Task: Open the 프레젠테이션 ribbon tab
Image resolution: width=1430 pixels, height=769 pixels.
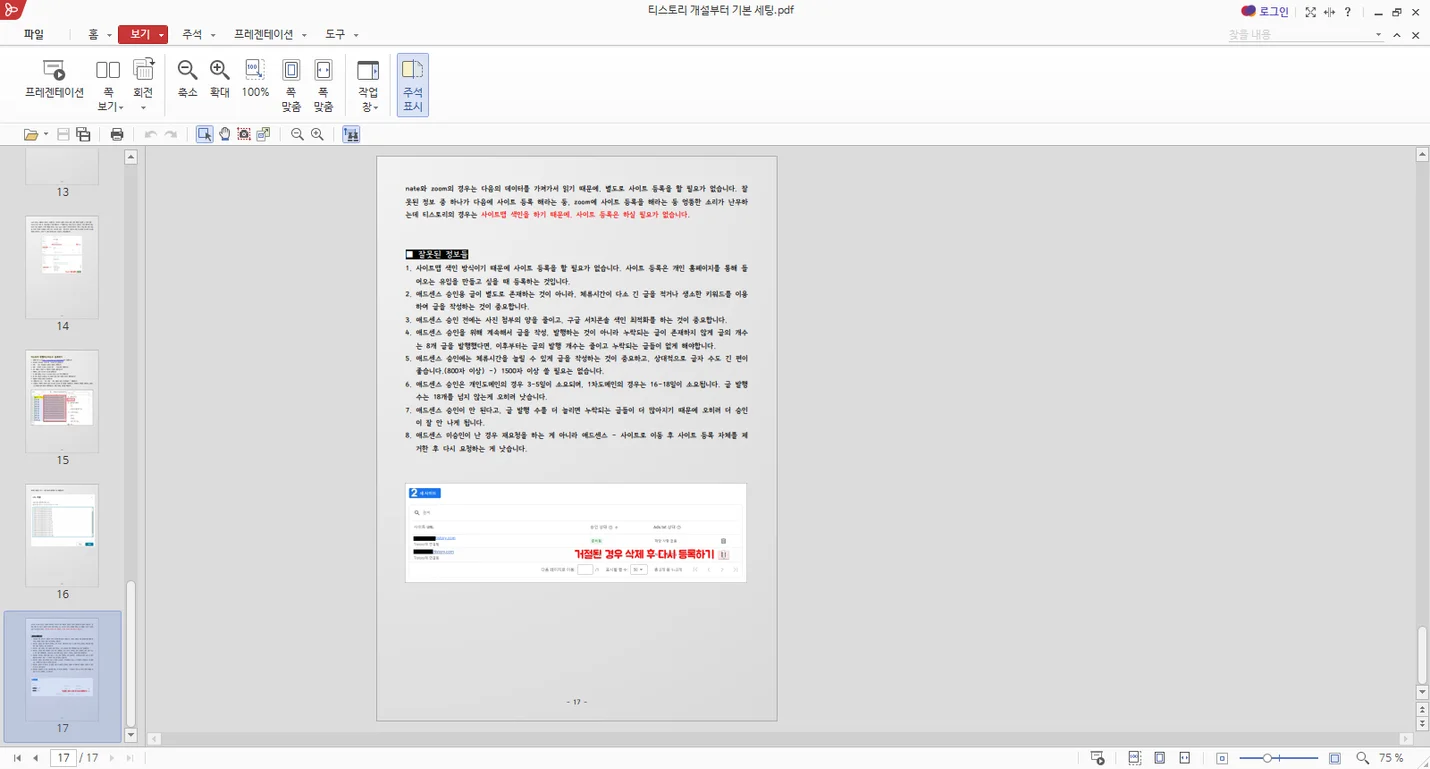Action: (x=264, y=34)
